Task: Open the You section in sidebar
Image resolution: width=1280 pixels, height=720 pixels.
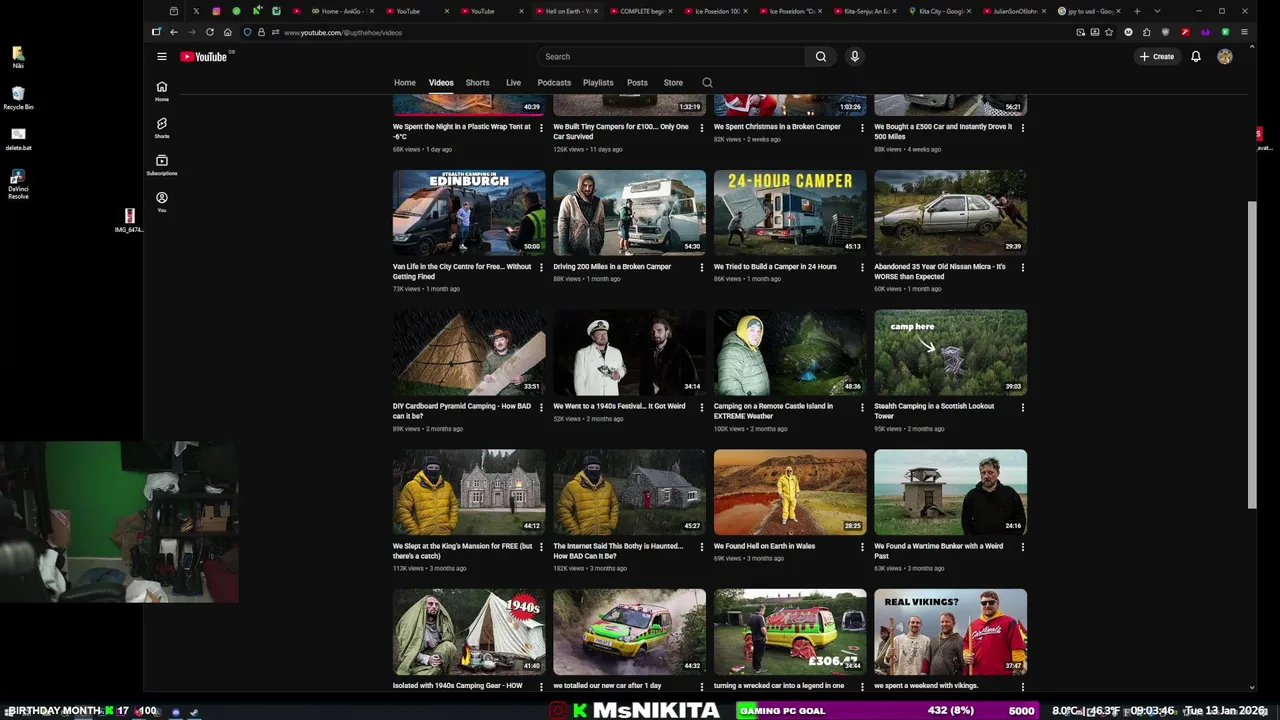Action: [161, 202]
